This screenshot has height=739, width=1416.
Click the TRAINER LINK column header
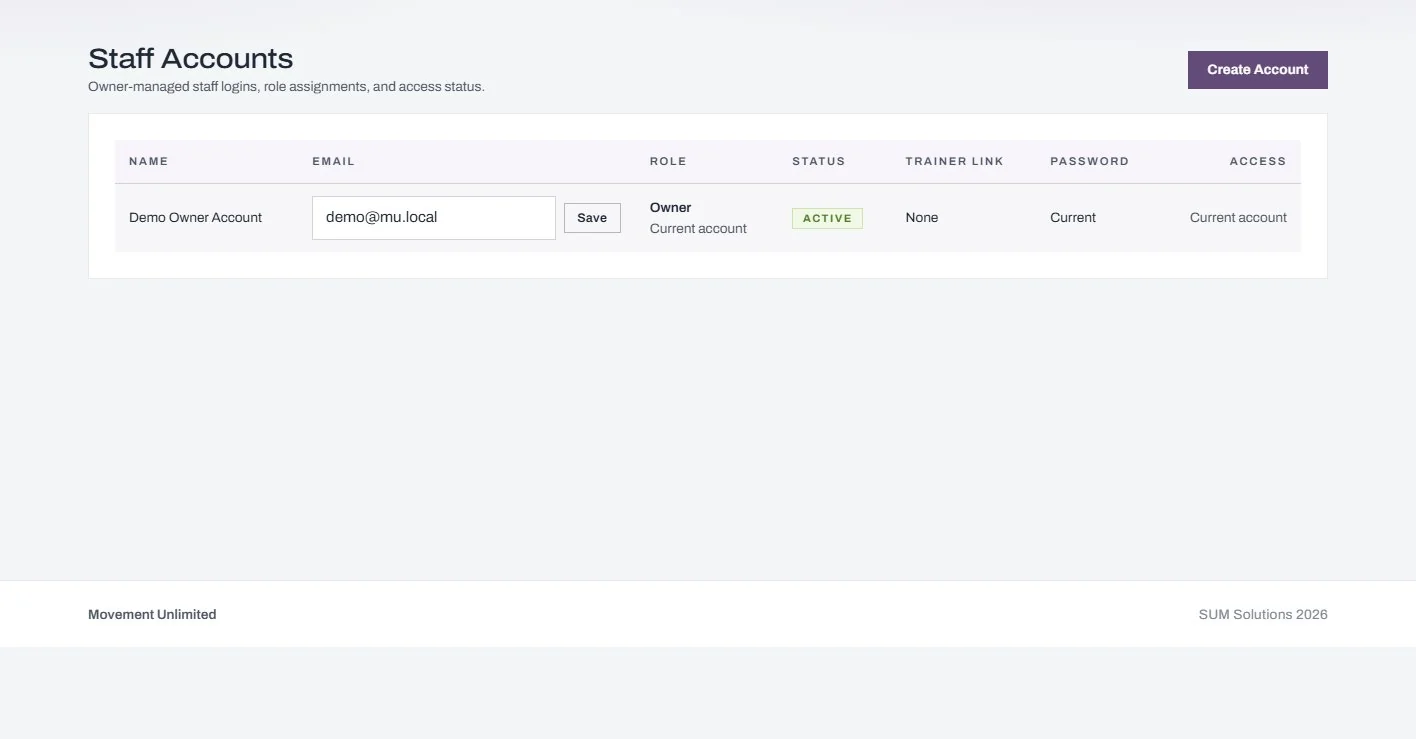[x=955, y=161]
